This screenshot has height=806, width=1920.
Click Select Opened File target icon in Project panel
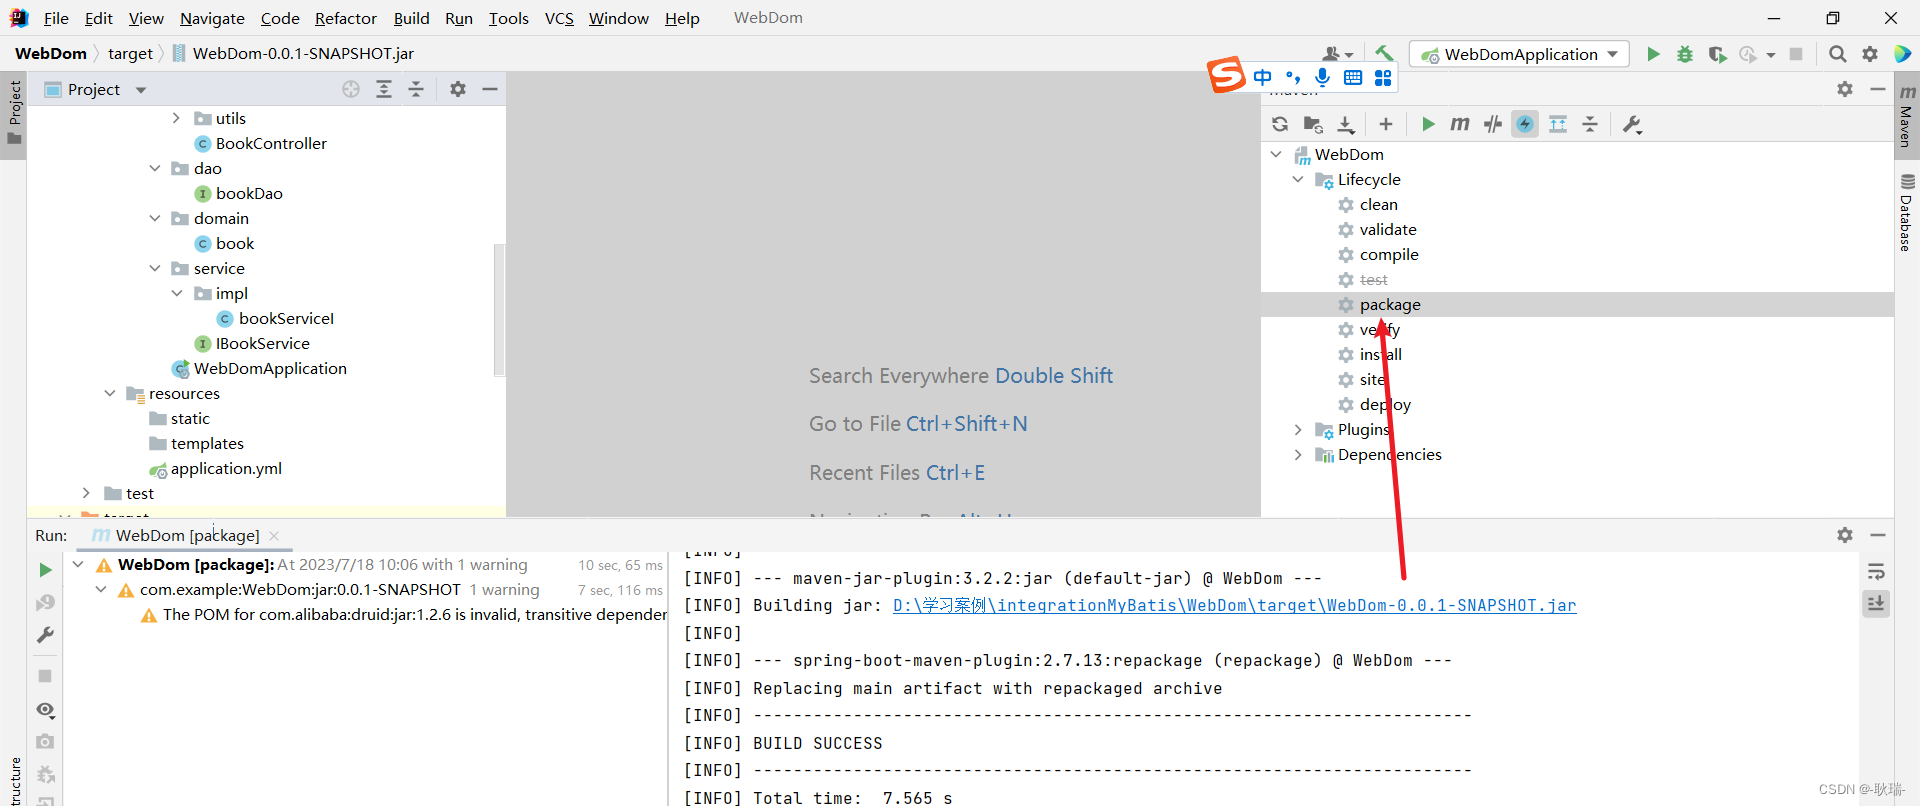351,89
